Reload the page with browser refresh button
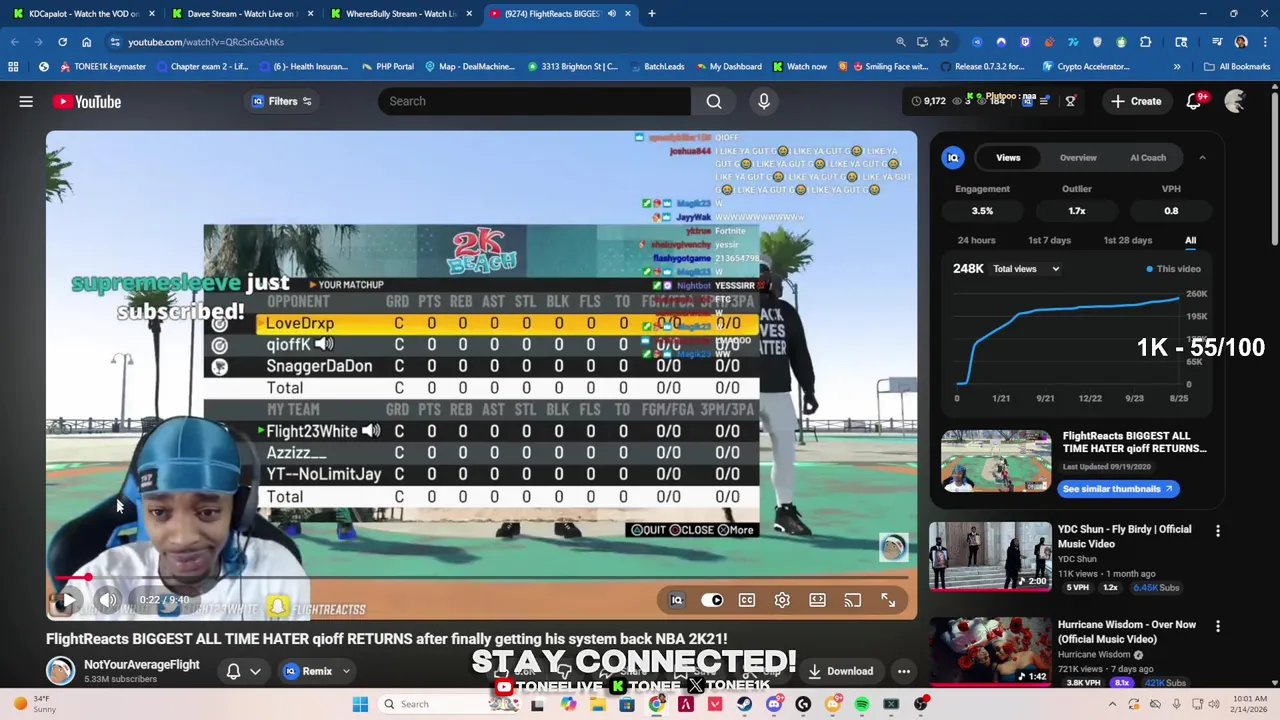 click(x=62, y=42)
